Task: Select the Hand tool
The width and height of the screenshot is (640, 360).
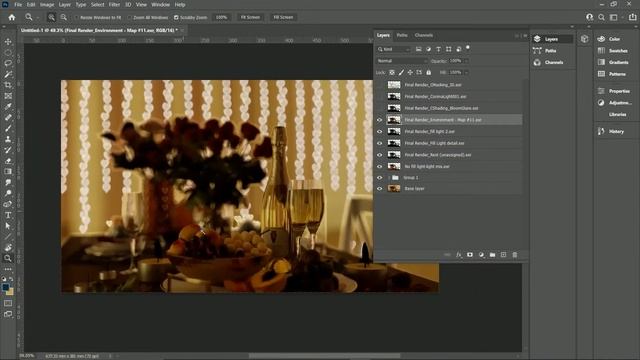Action: click(x=8, y=247)
